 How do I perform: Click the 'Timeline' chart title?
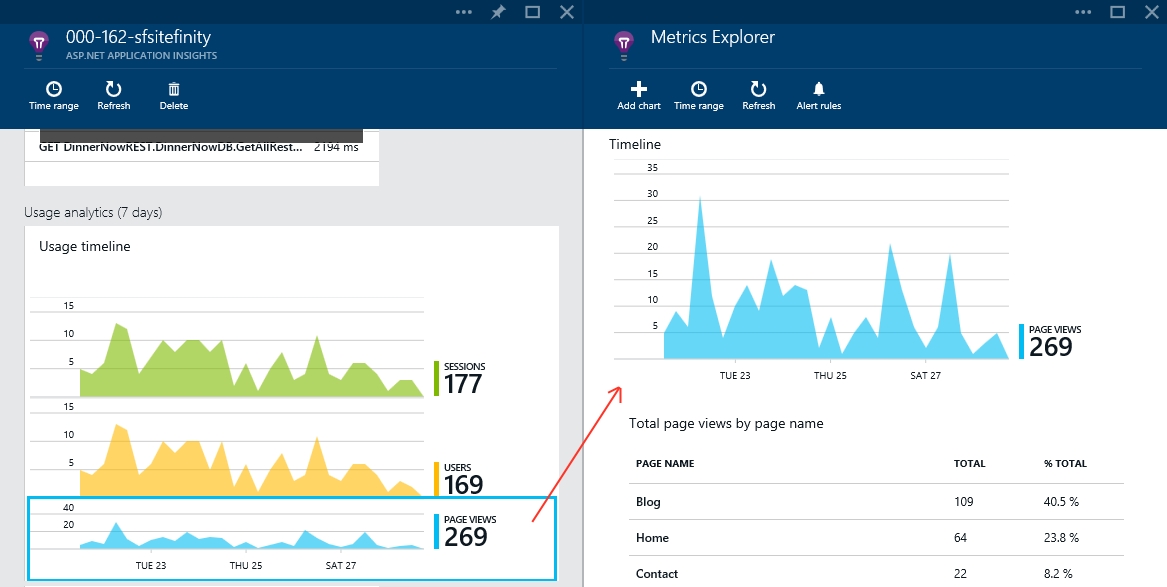(635, 144)
